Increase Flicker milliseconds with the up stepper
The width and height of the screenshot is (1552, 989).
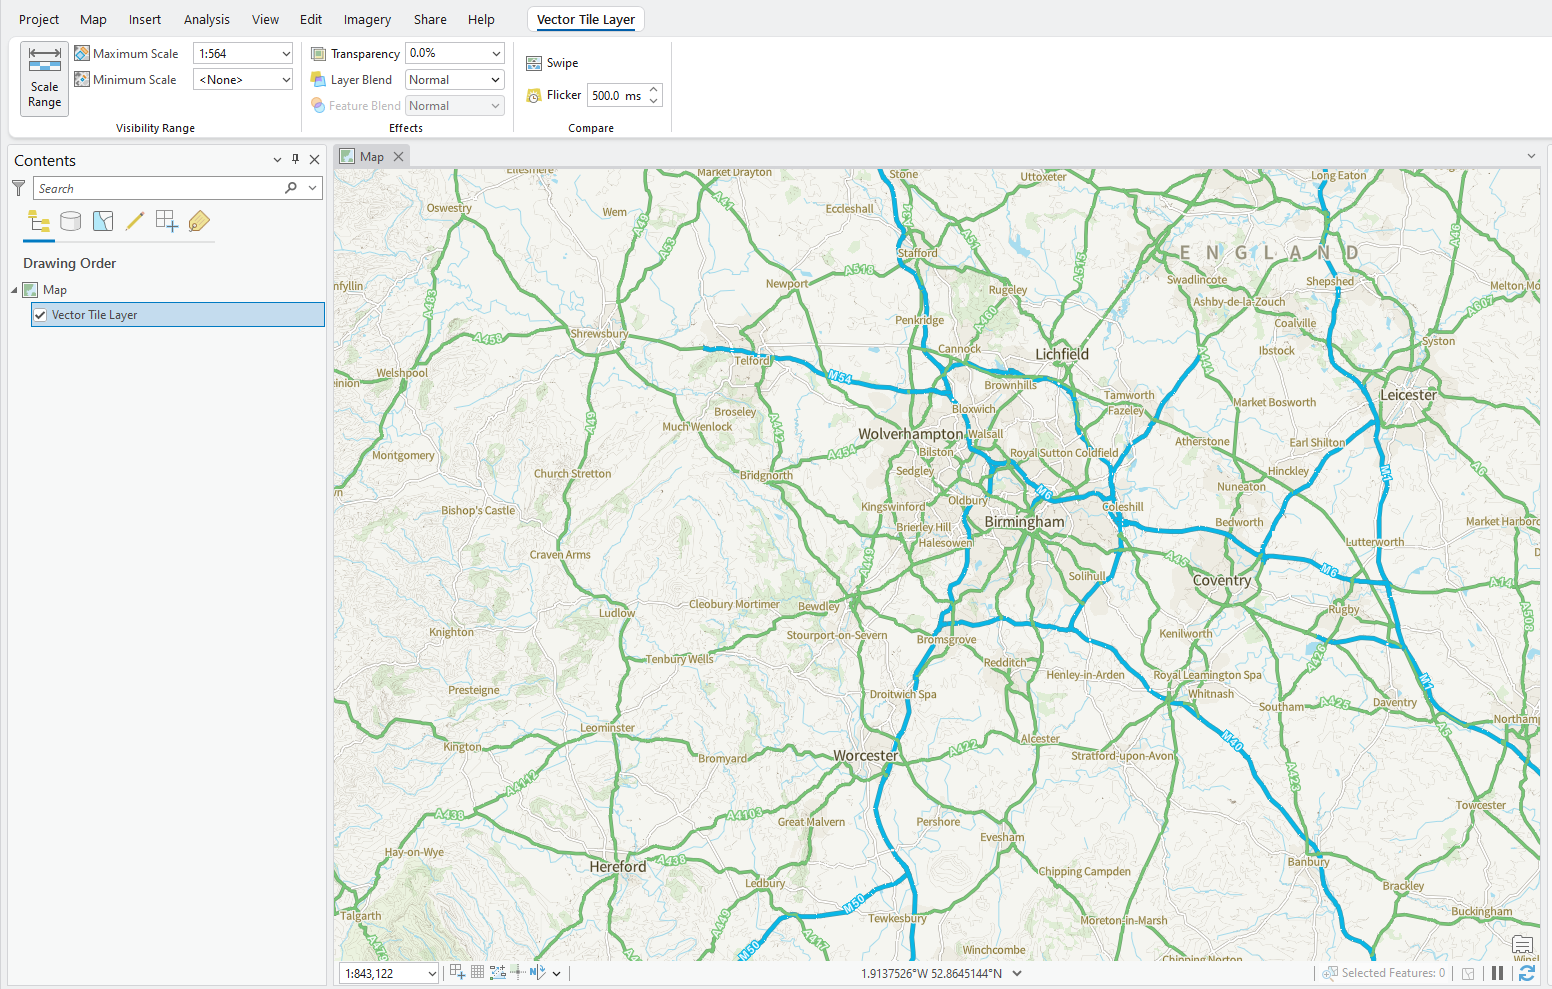[x=654, y=90]
